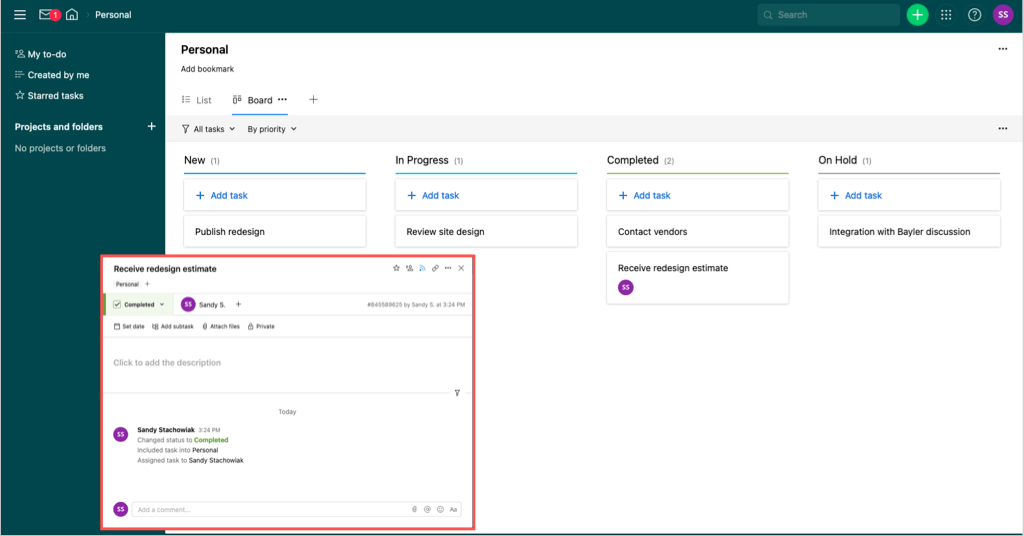Click the green plus create button
Viewport: 1024px width, 536px height.
(x=917, y=15)
